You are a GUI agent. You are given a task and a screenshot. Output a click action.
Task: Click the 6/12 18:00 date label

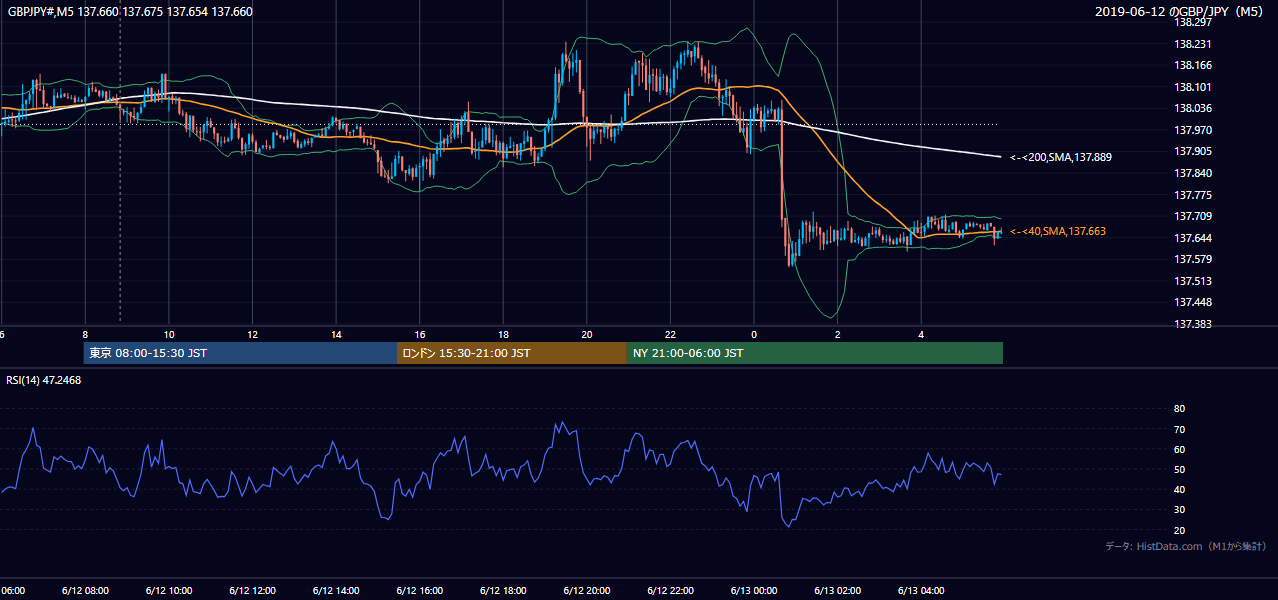pyautogui.click(x=503, y=590)
